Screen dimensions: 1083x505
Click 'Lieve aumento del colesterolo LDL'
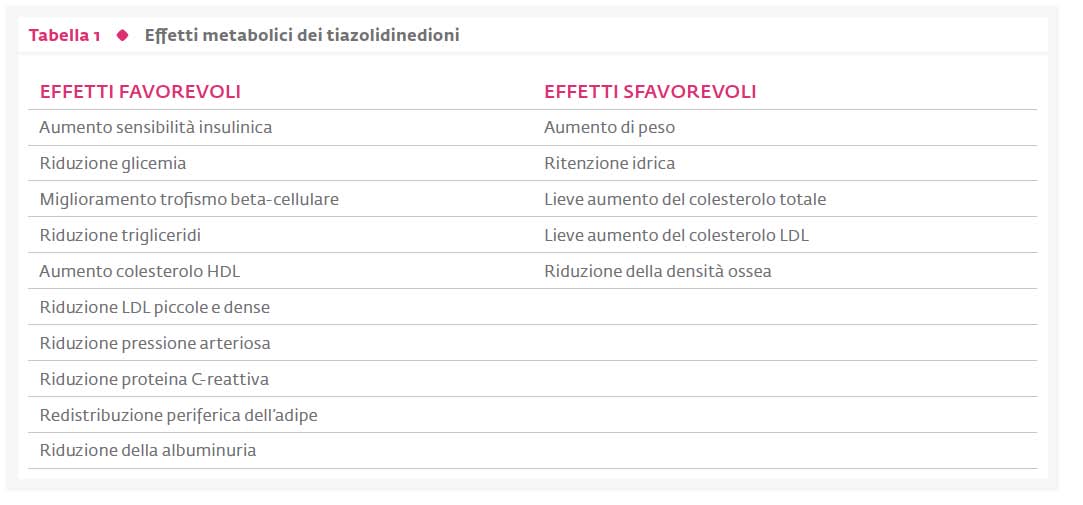pyautogui.click(x=676, y=236)
